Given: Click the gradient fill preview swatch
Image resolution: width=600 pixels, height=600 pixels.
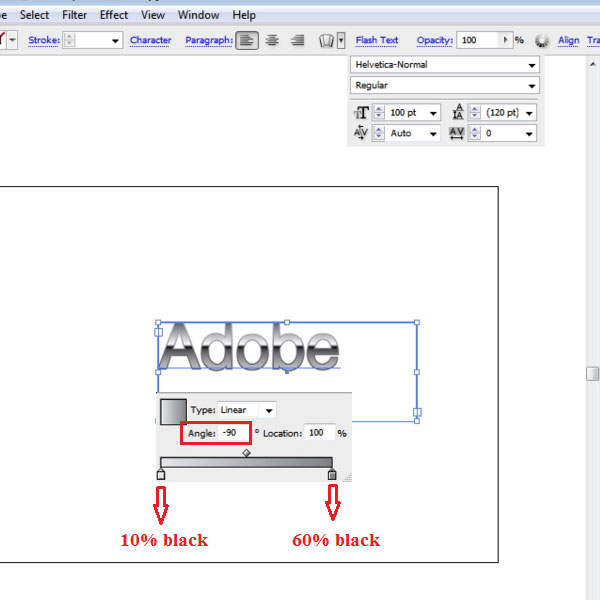Looking at the screenshot, I should pyautogui.click(x=173, y=412).
